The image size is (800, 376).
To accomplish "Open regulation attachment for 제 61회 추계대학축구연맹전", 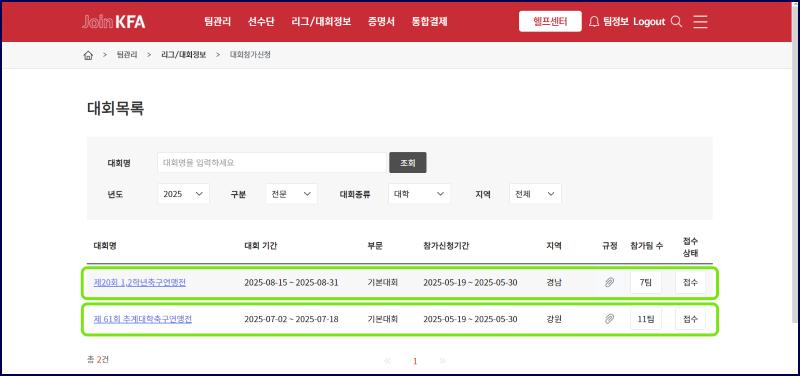I will point(609,319).
